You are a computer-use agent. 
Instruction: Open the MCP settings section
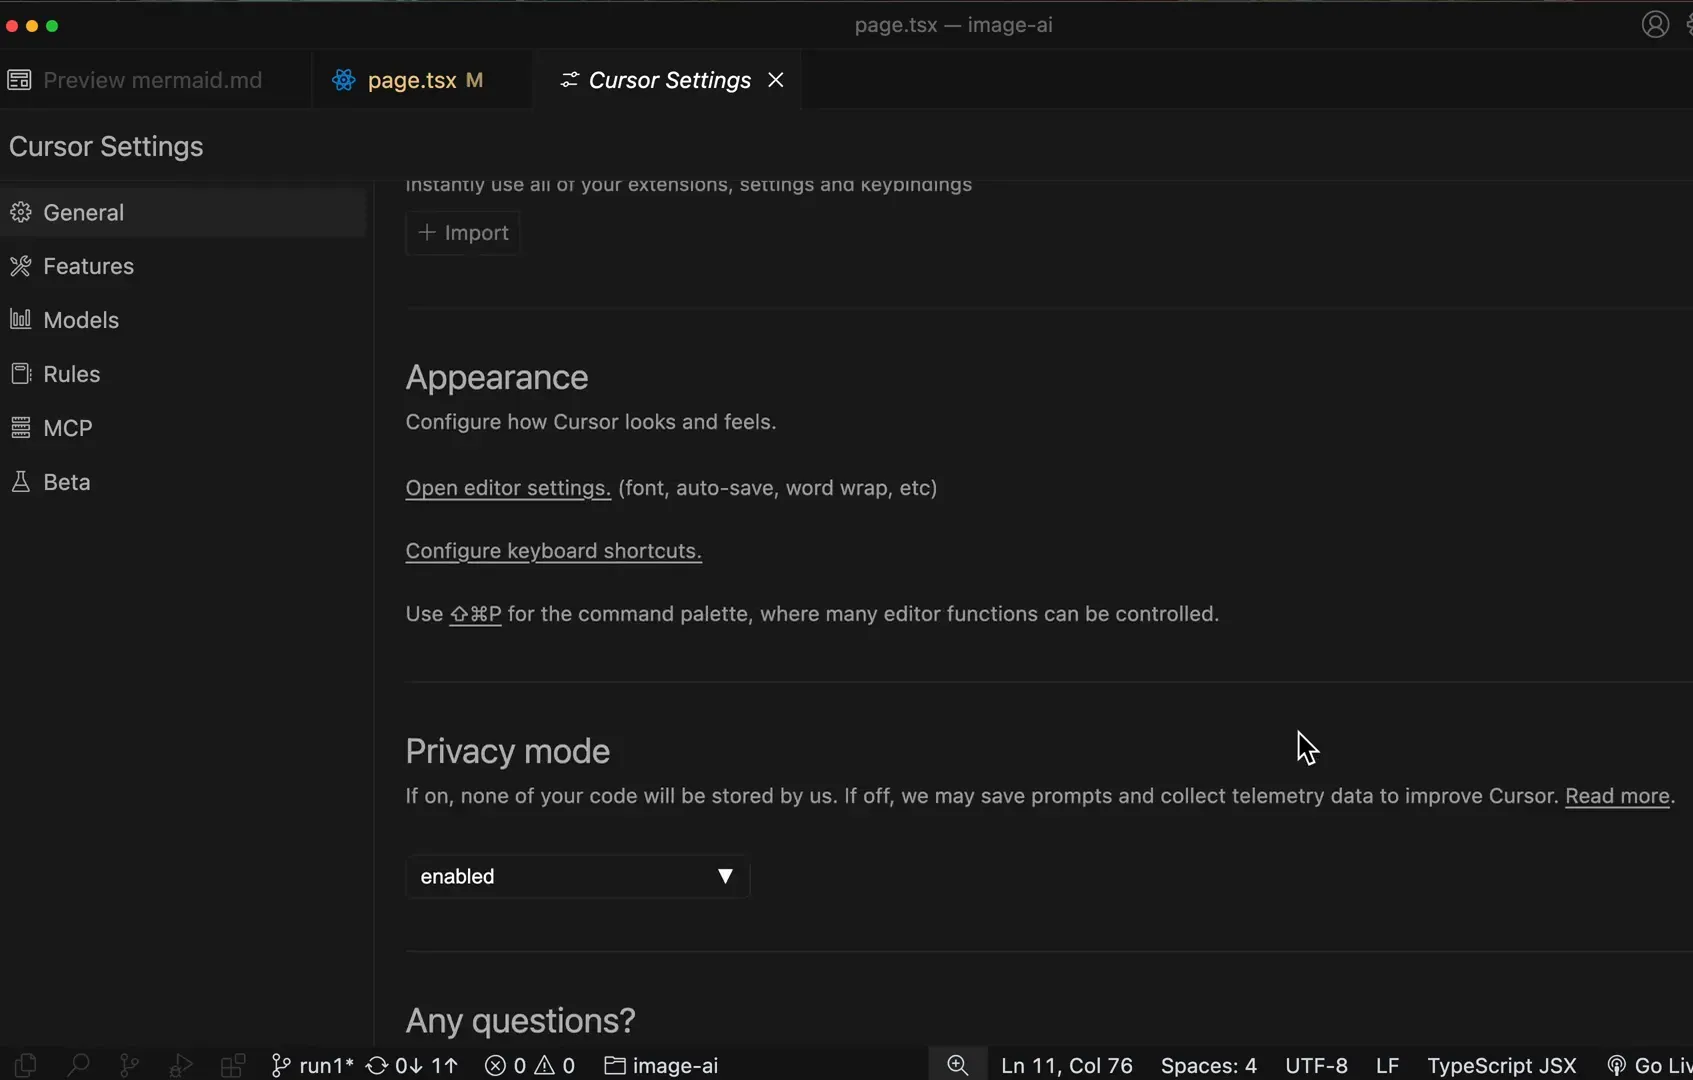click(184, 429)
